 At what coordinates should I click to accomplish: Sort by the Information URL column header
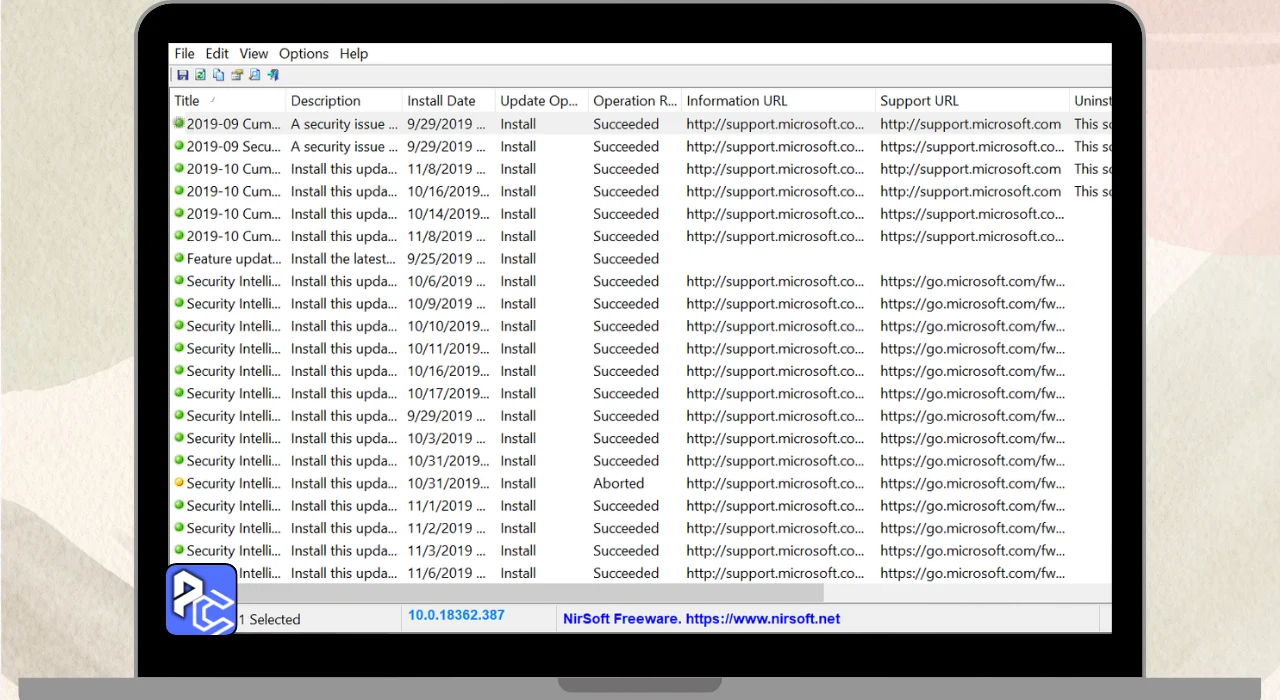(x=778, y=101)
